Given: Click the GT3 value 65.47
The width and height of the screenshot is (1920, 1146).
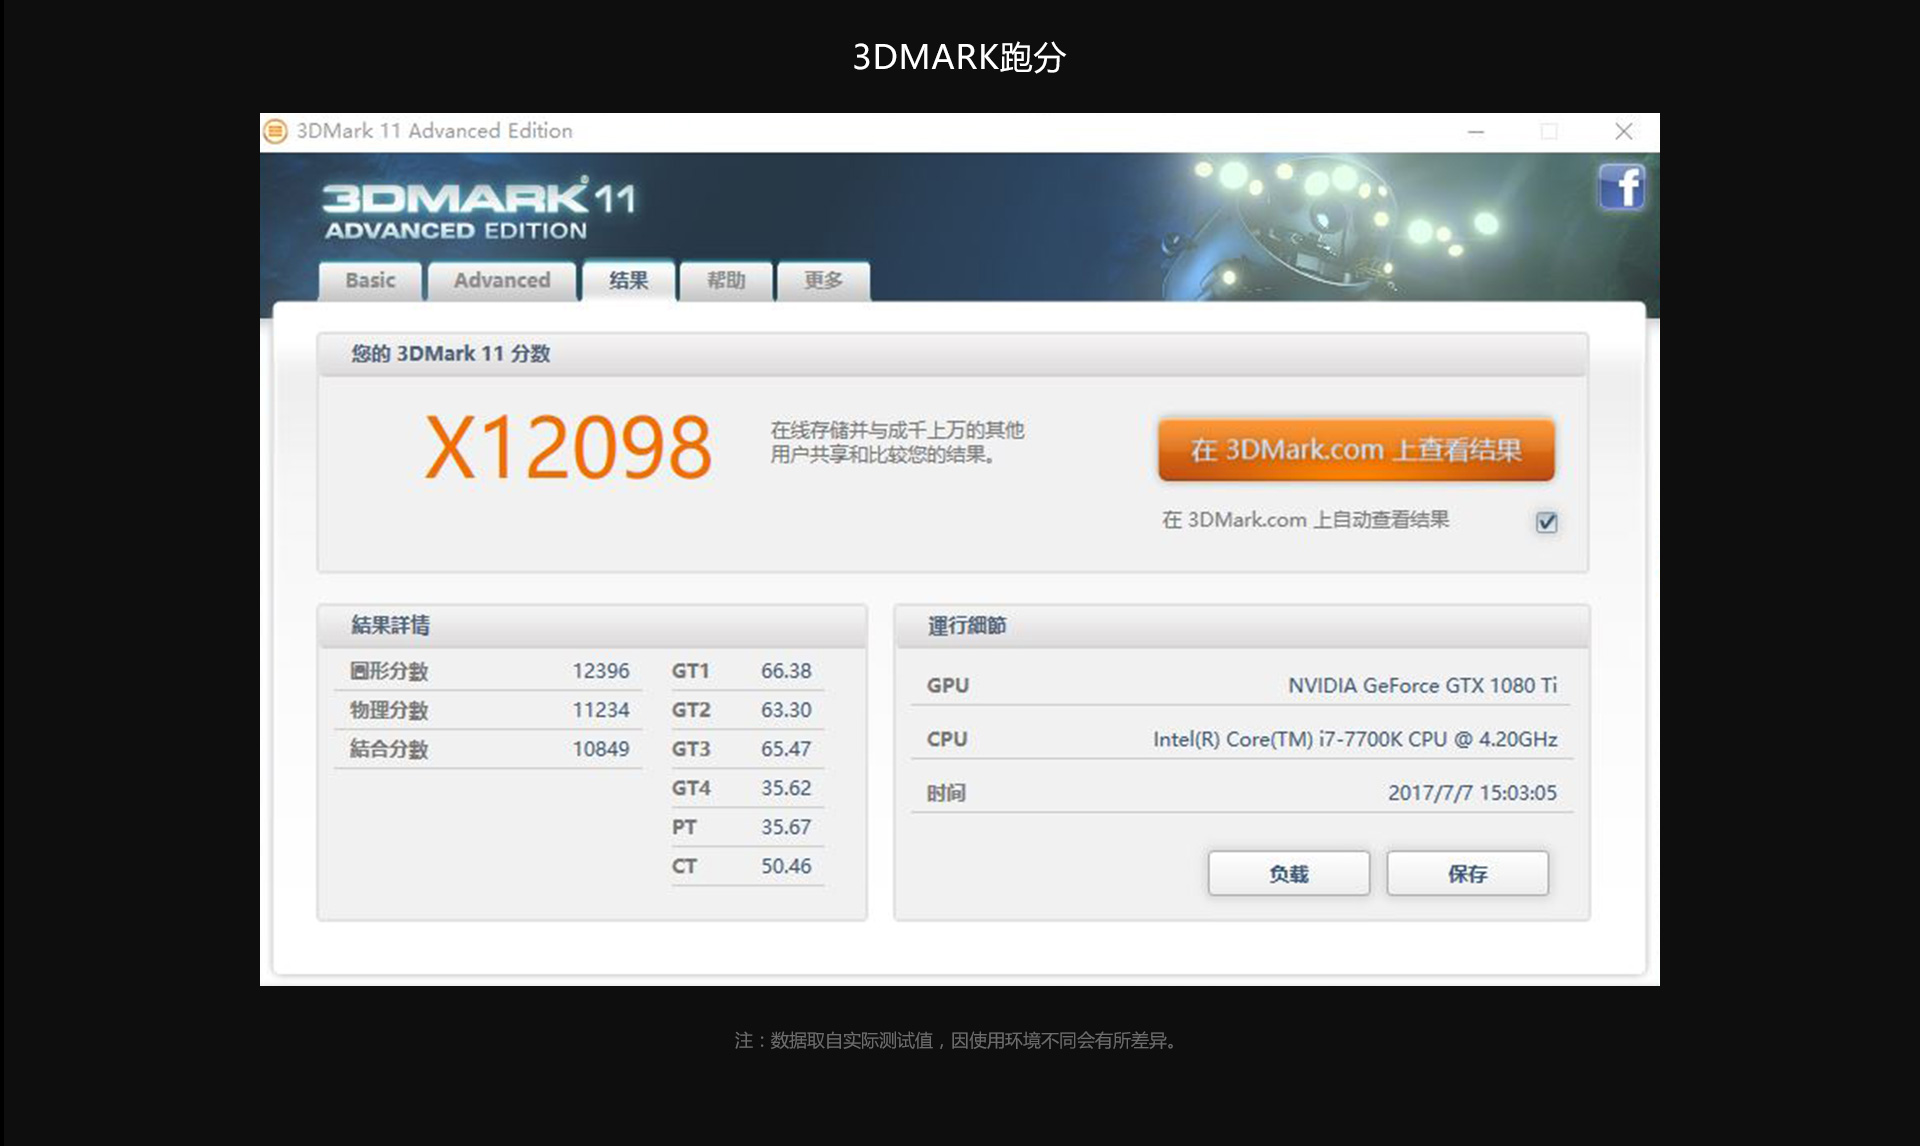Looking at the screenshot, I should tap(786, 749).
